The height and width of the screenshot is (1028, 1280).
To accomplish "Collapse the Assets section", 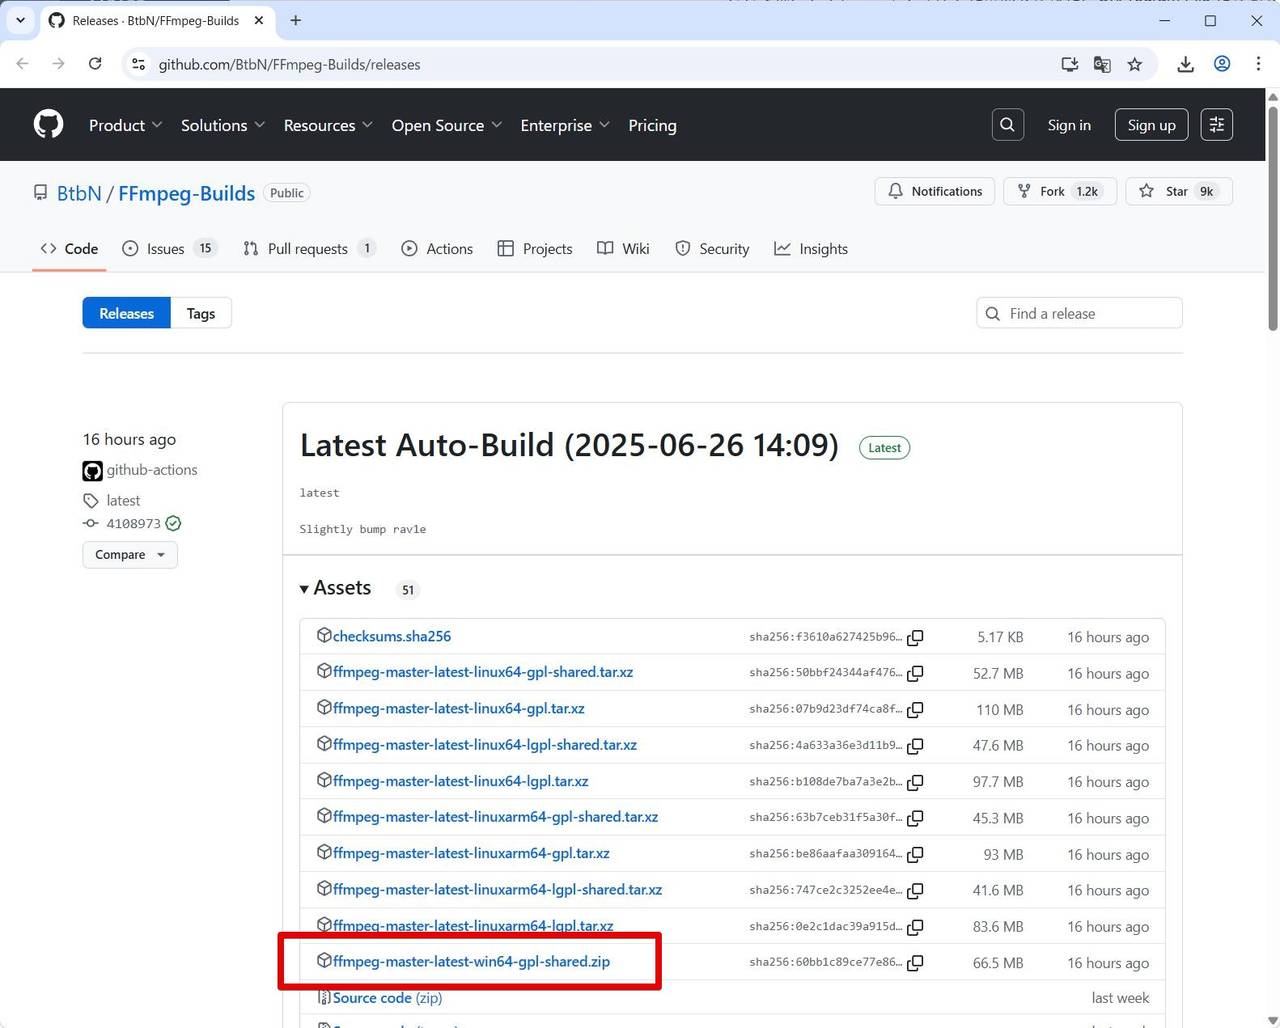I will (336, 588).
